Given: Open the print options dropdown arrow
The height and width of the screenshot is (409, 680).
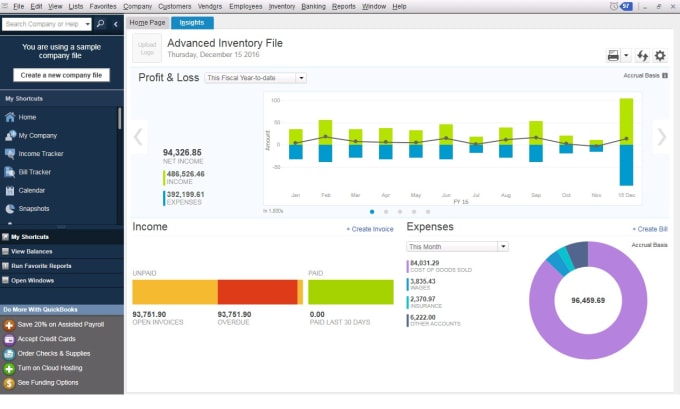Looking at the screenshot, I should [x=626, y=56].
